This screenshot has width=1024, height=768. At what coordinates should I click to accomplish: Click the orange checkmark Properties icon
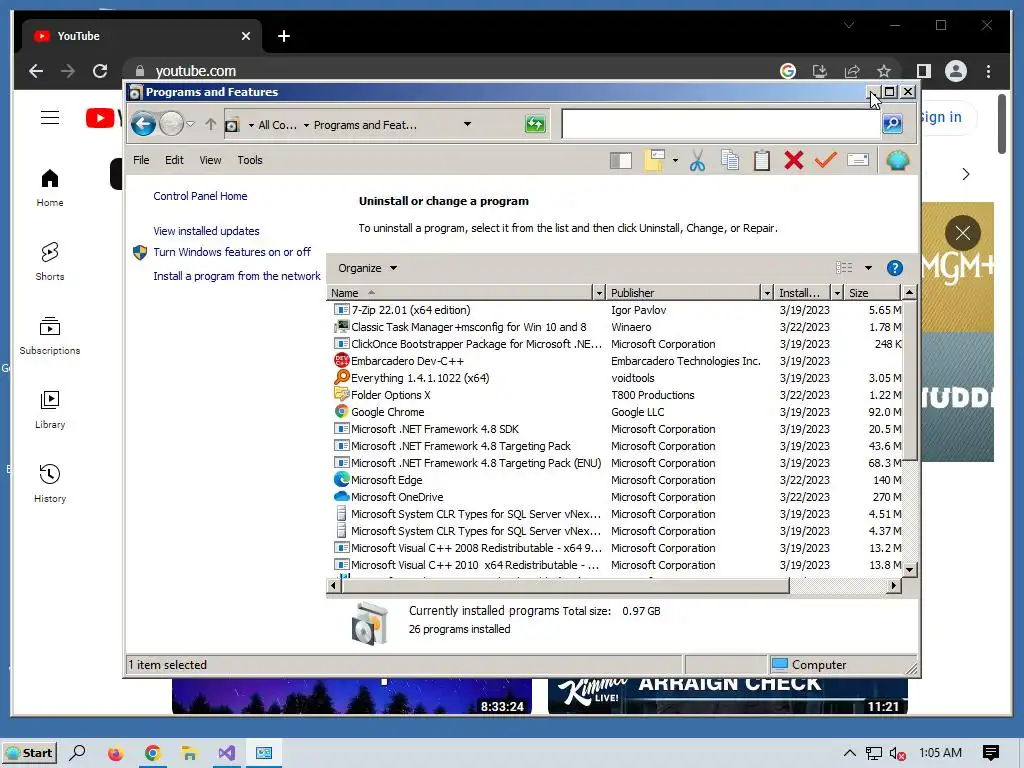[x=825, y=160]
